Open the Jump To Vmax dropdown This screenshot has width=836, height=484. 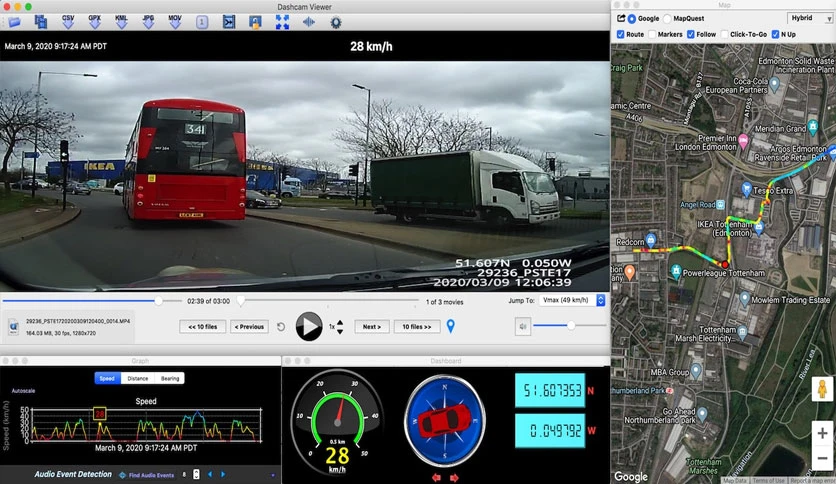(572, 300)
